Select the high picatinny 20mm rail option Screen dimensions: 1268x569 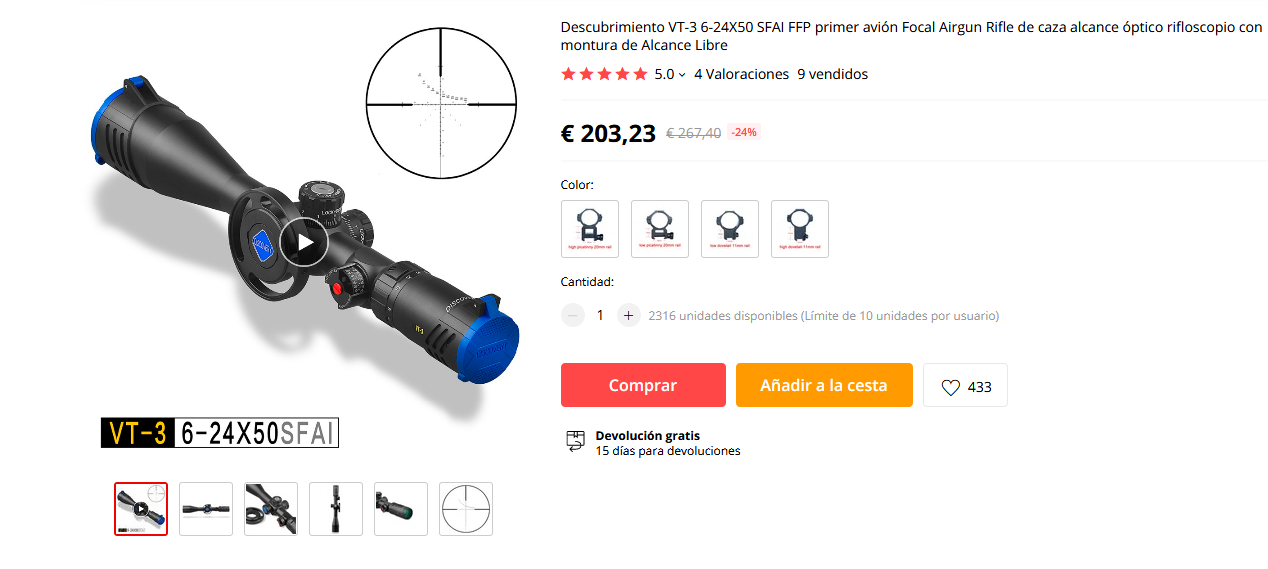click(590, 229)
